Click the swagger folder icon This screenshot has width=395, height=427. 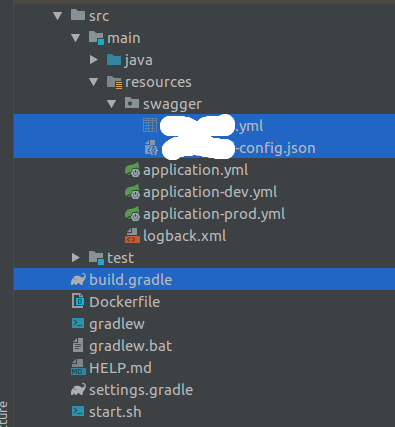click(132, 103)
